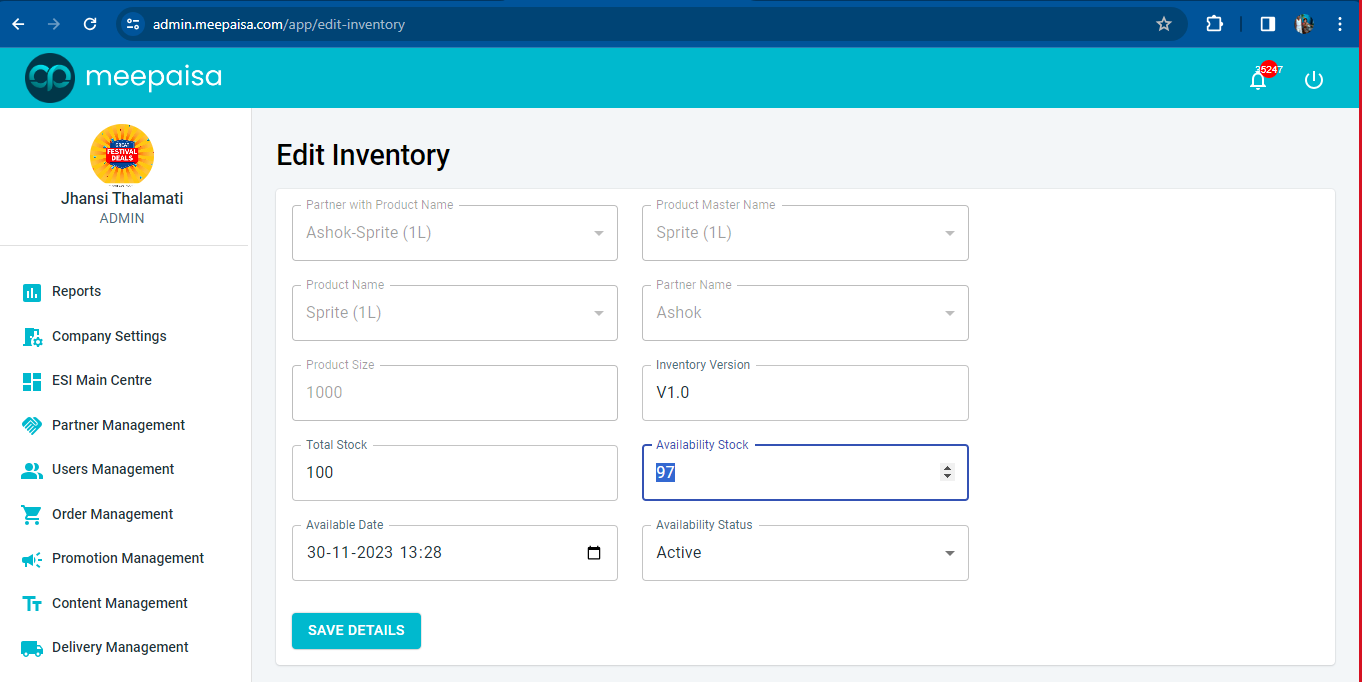Click the power logout icon

[1314, 80]
